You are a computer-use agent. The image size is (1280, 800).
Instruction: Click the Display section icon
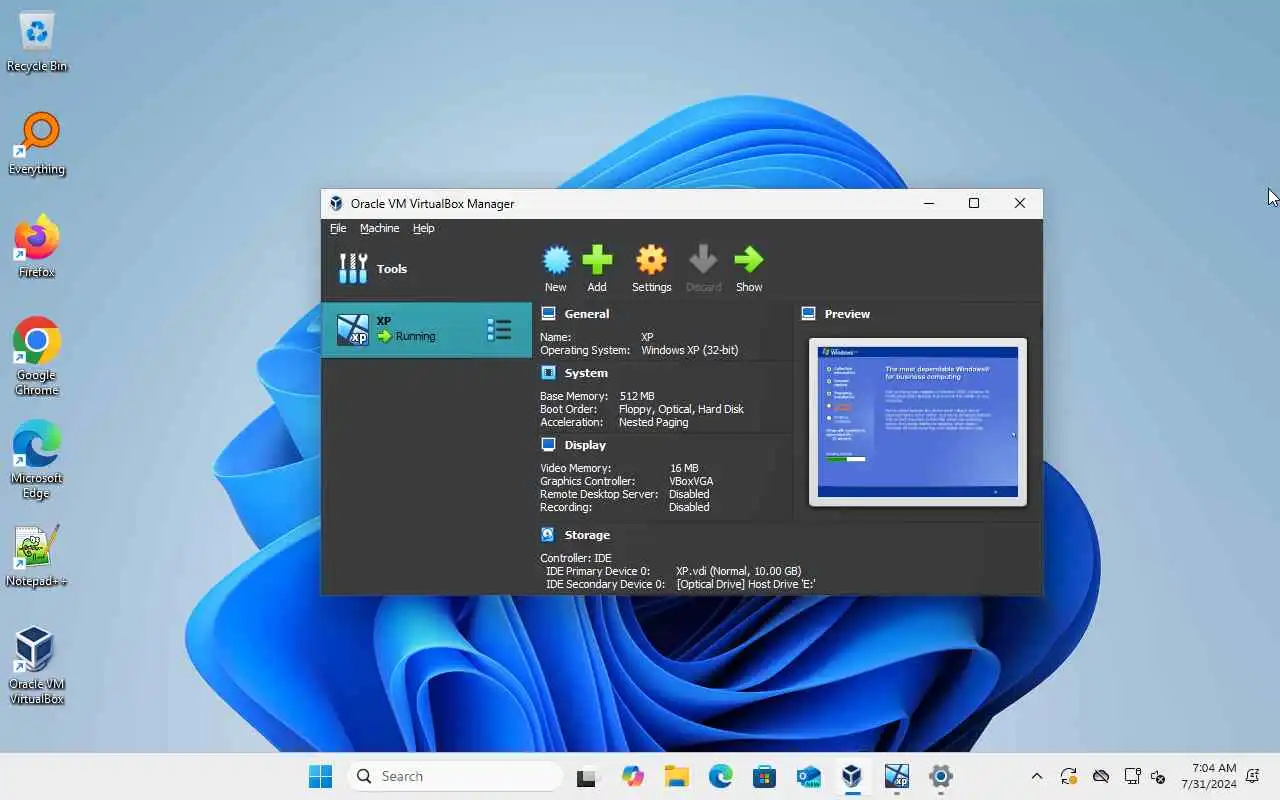(x=548, y=445)
